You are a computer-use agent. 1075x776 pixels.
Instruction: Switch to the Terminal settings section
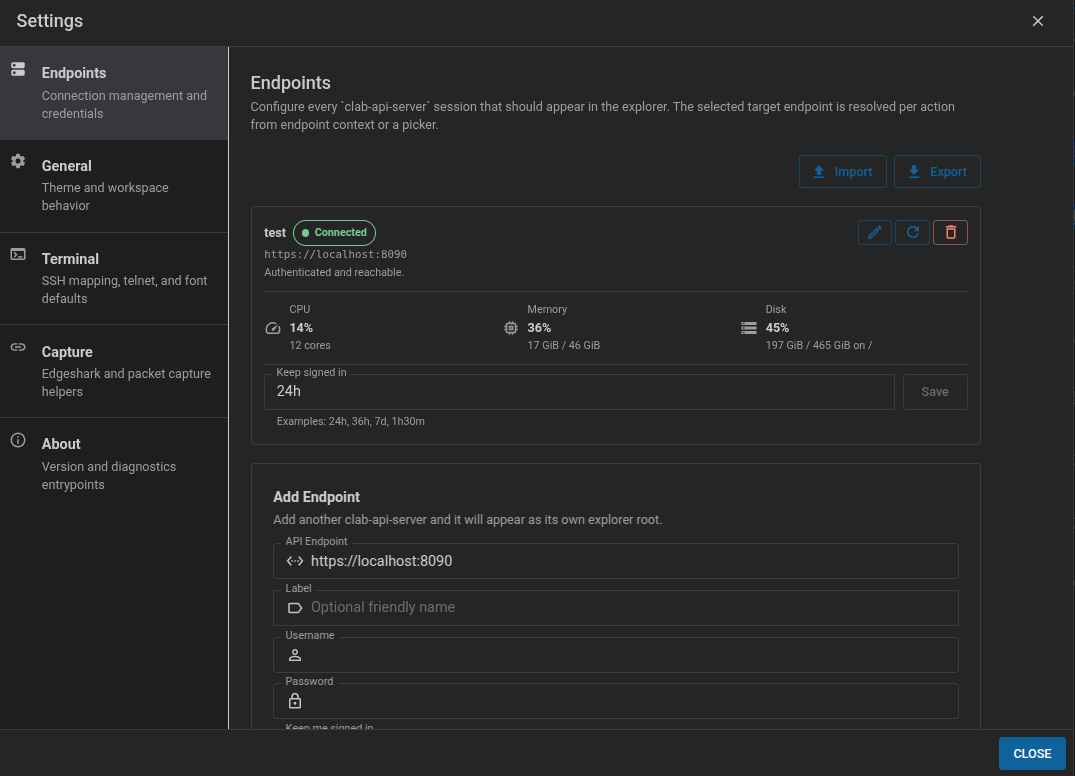[x=114, y=278]
